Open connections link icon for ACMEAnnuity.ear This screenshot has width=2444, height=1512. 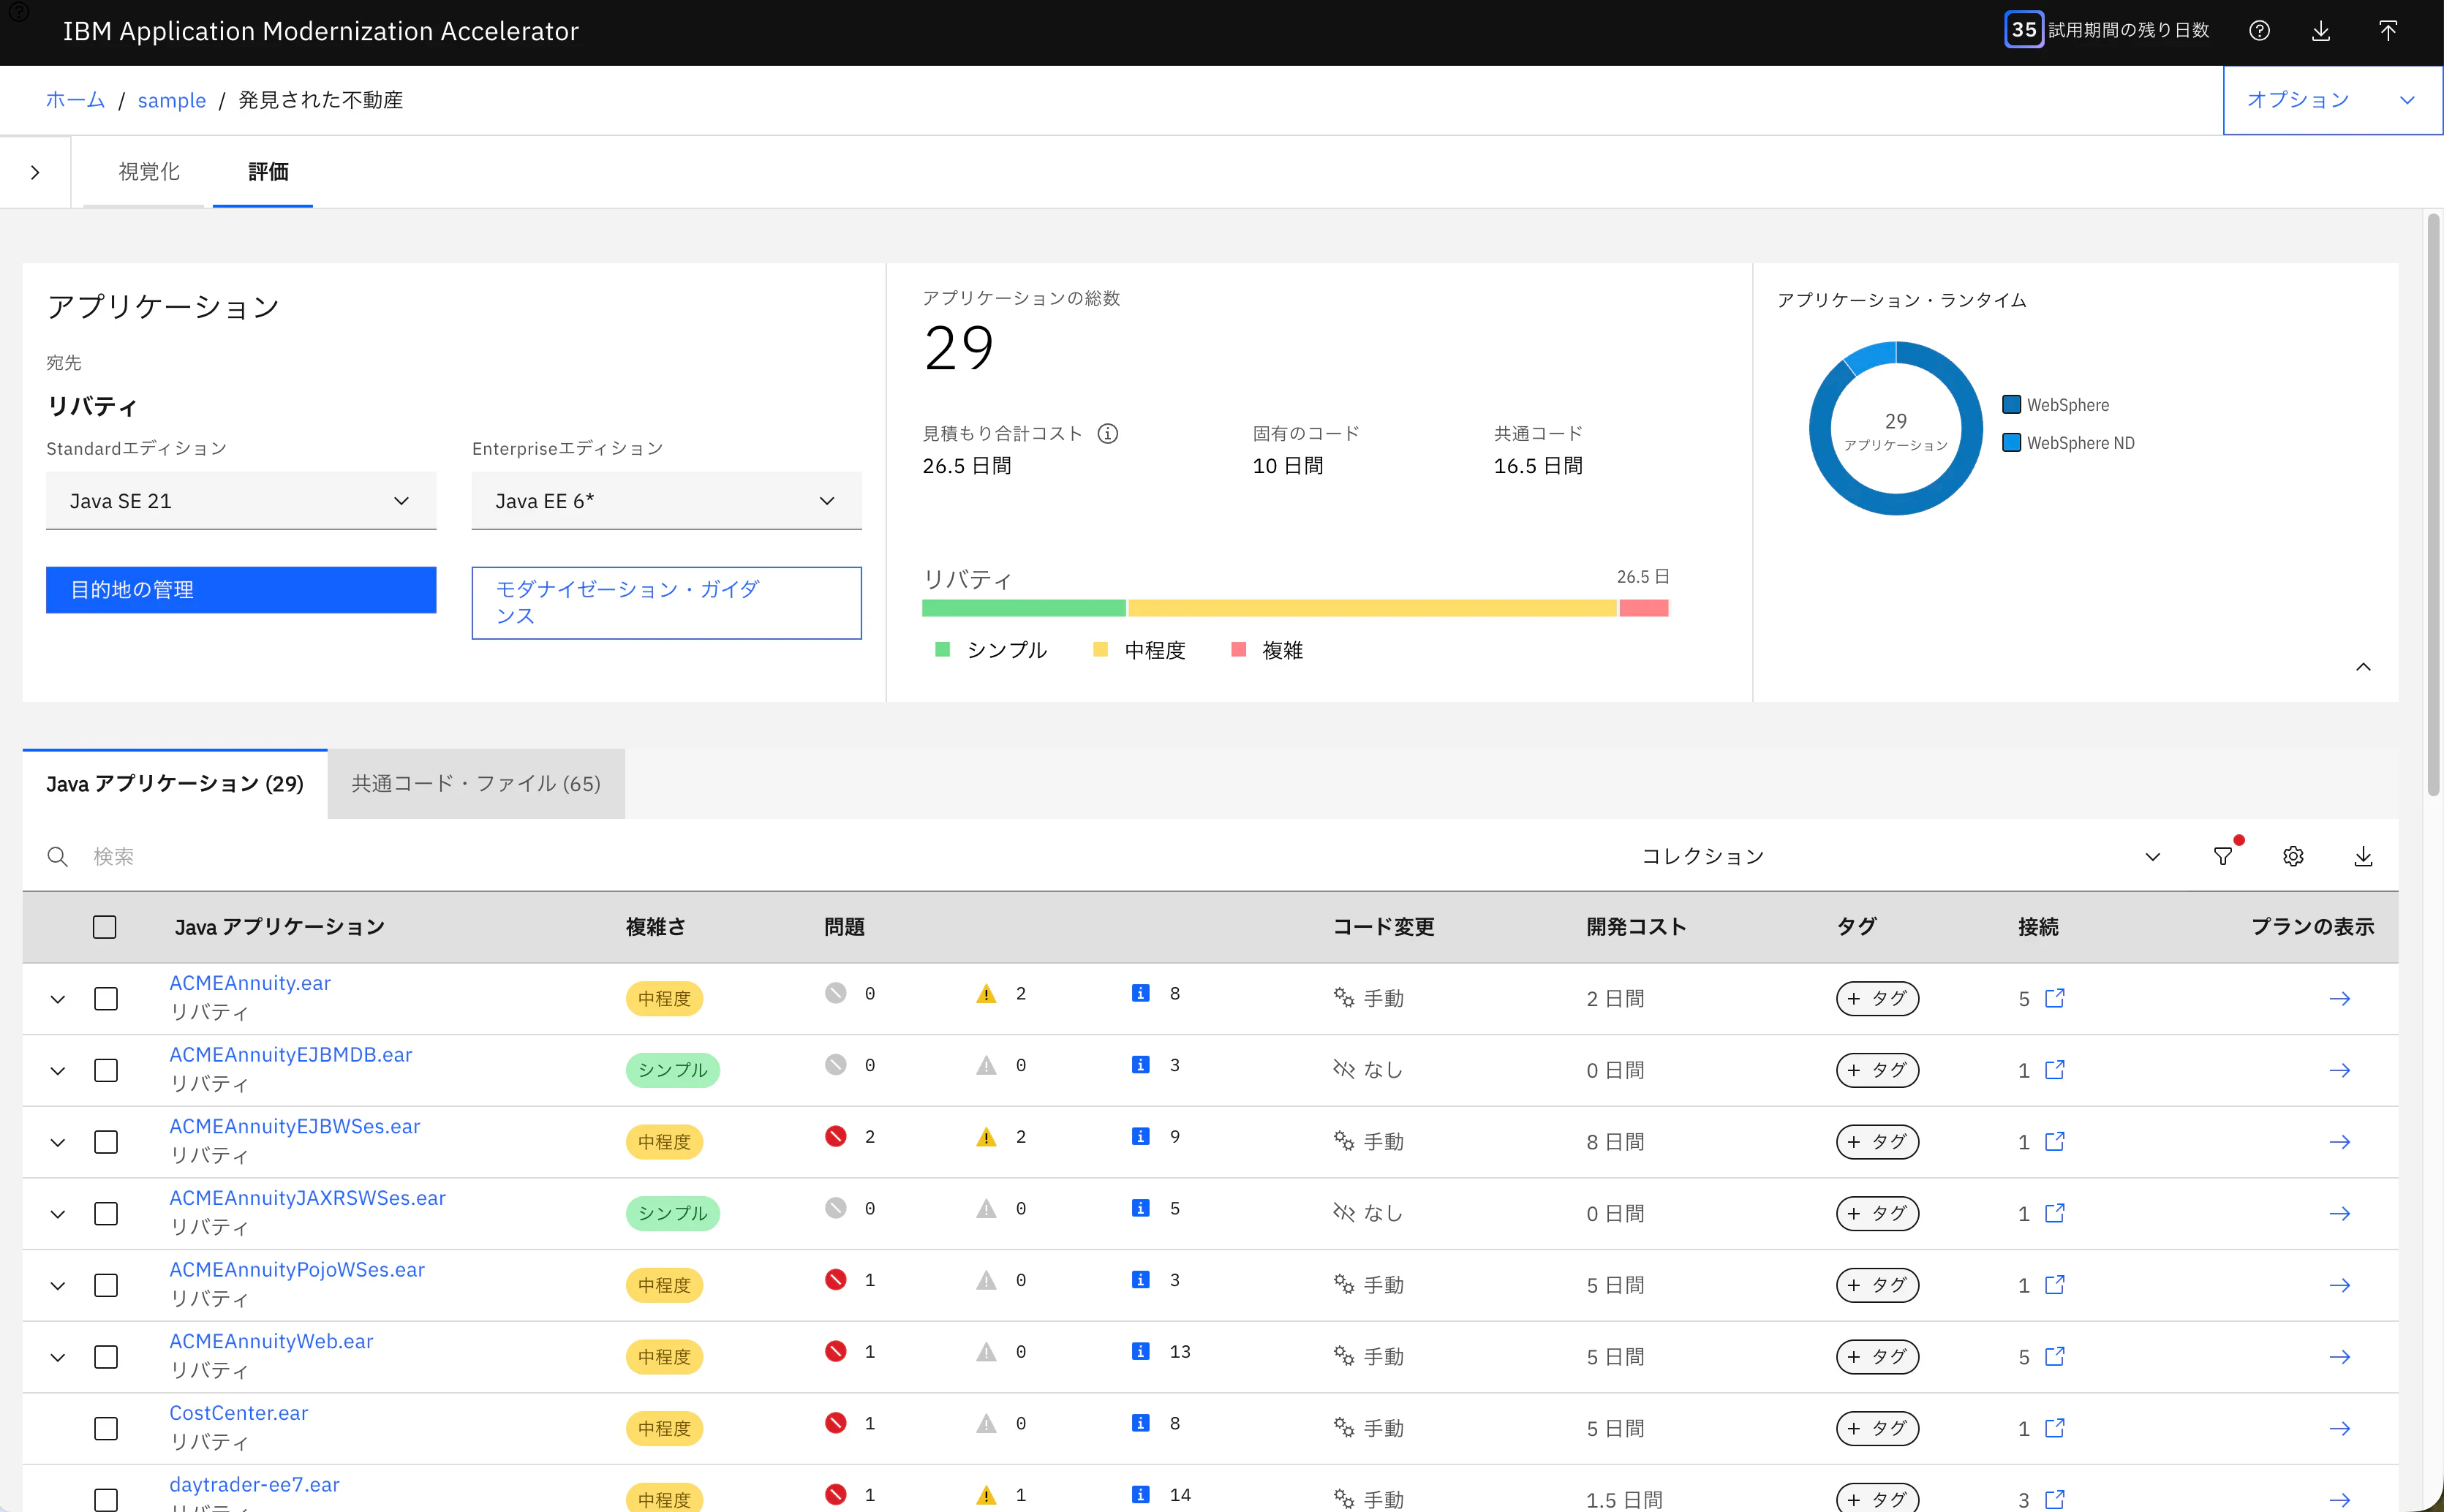coord(2055,998)
